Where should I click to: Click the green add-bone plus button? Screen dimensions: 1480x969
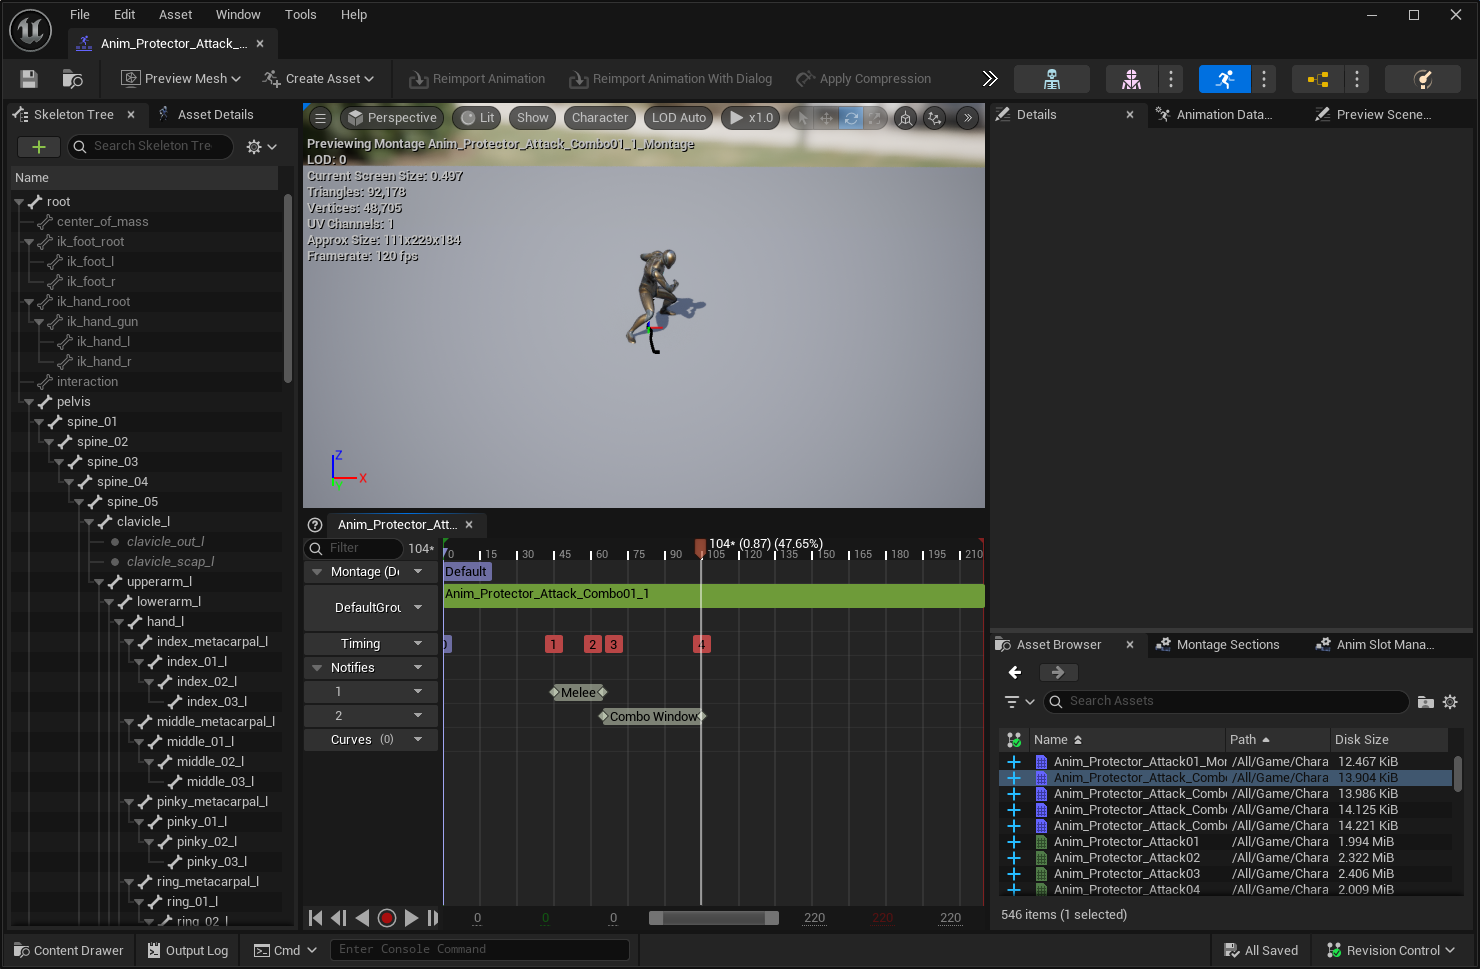(x=39, y=147)
